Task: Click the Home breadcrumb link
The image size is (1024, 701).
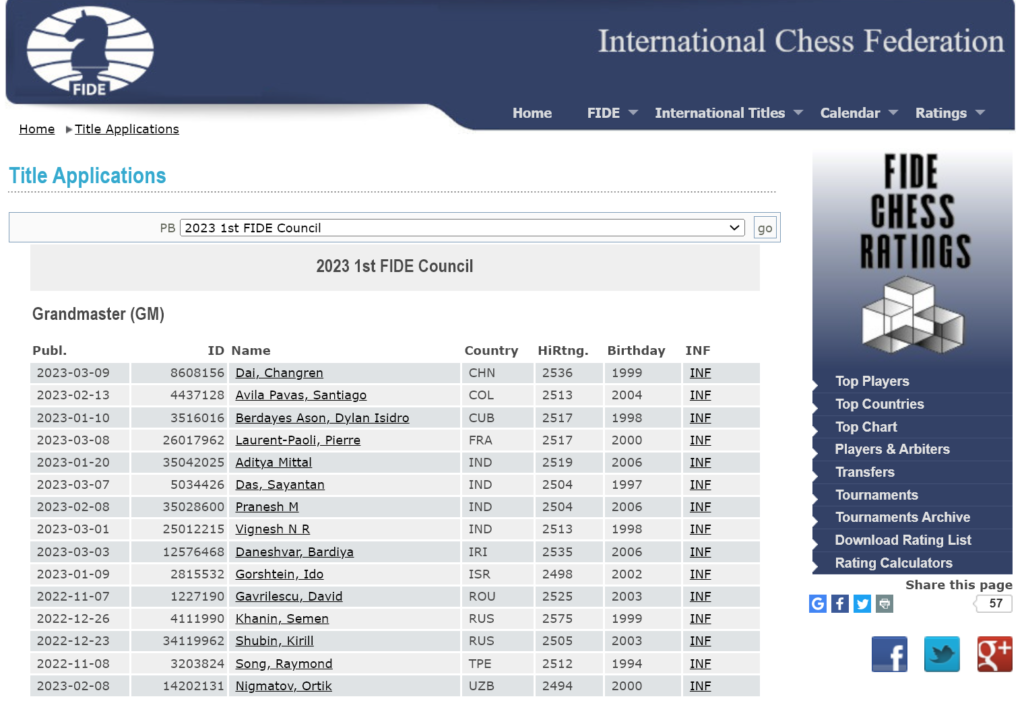Action: (x=37, y=129)
